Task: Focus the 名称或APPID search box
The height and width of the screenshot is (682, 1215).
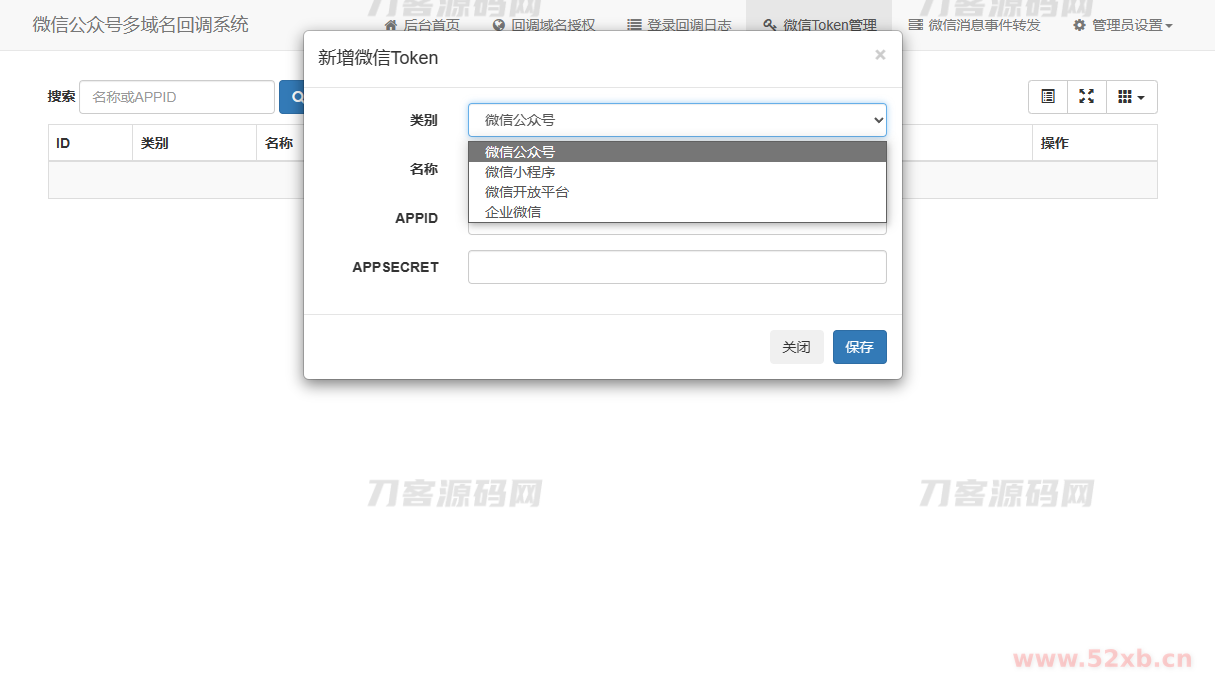Action: pyautogui.click(x=177, y=97)
